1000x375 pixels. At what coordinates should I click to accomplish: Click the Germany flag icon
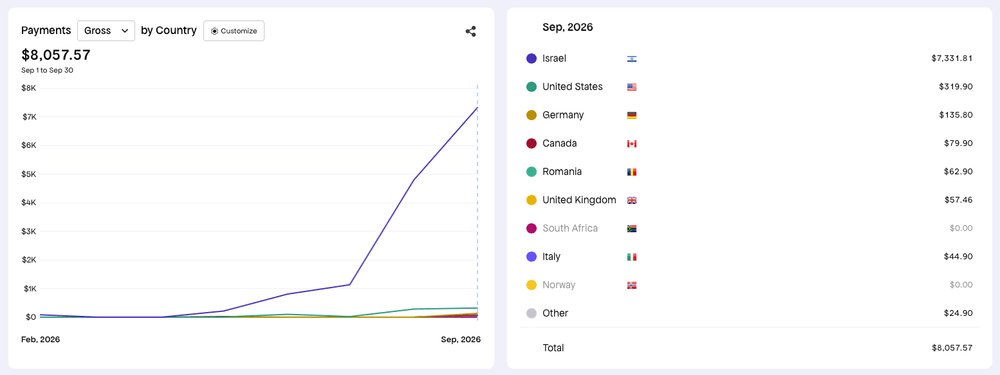pos(632,115)
